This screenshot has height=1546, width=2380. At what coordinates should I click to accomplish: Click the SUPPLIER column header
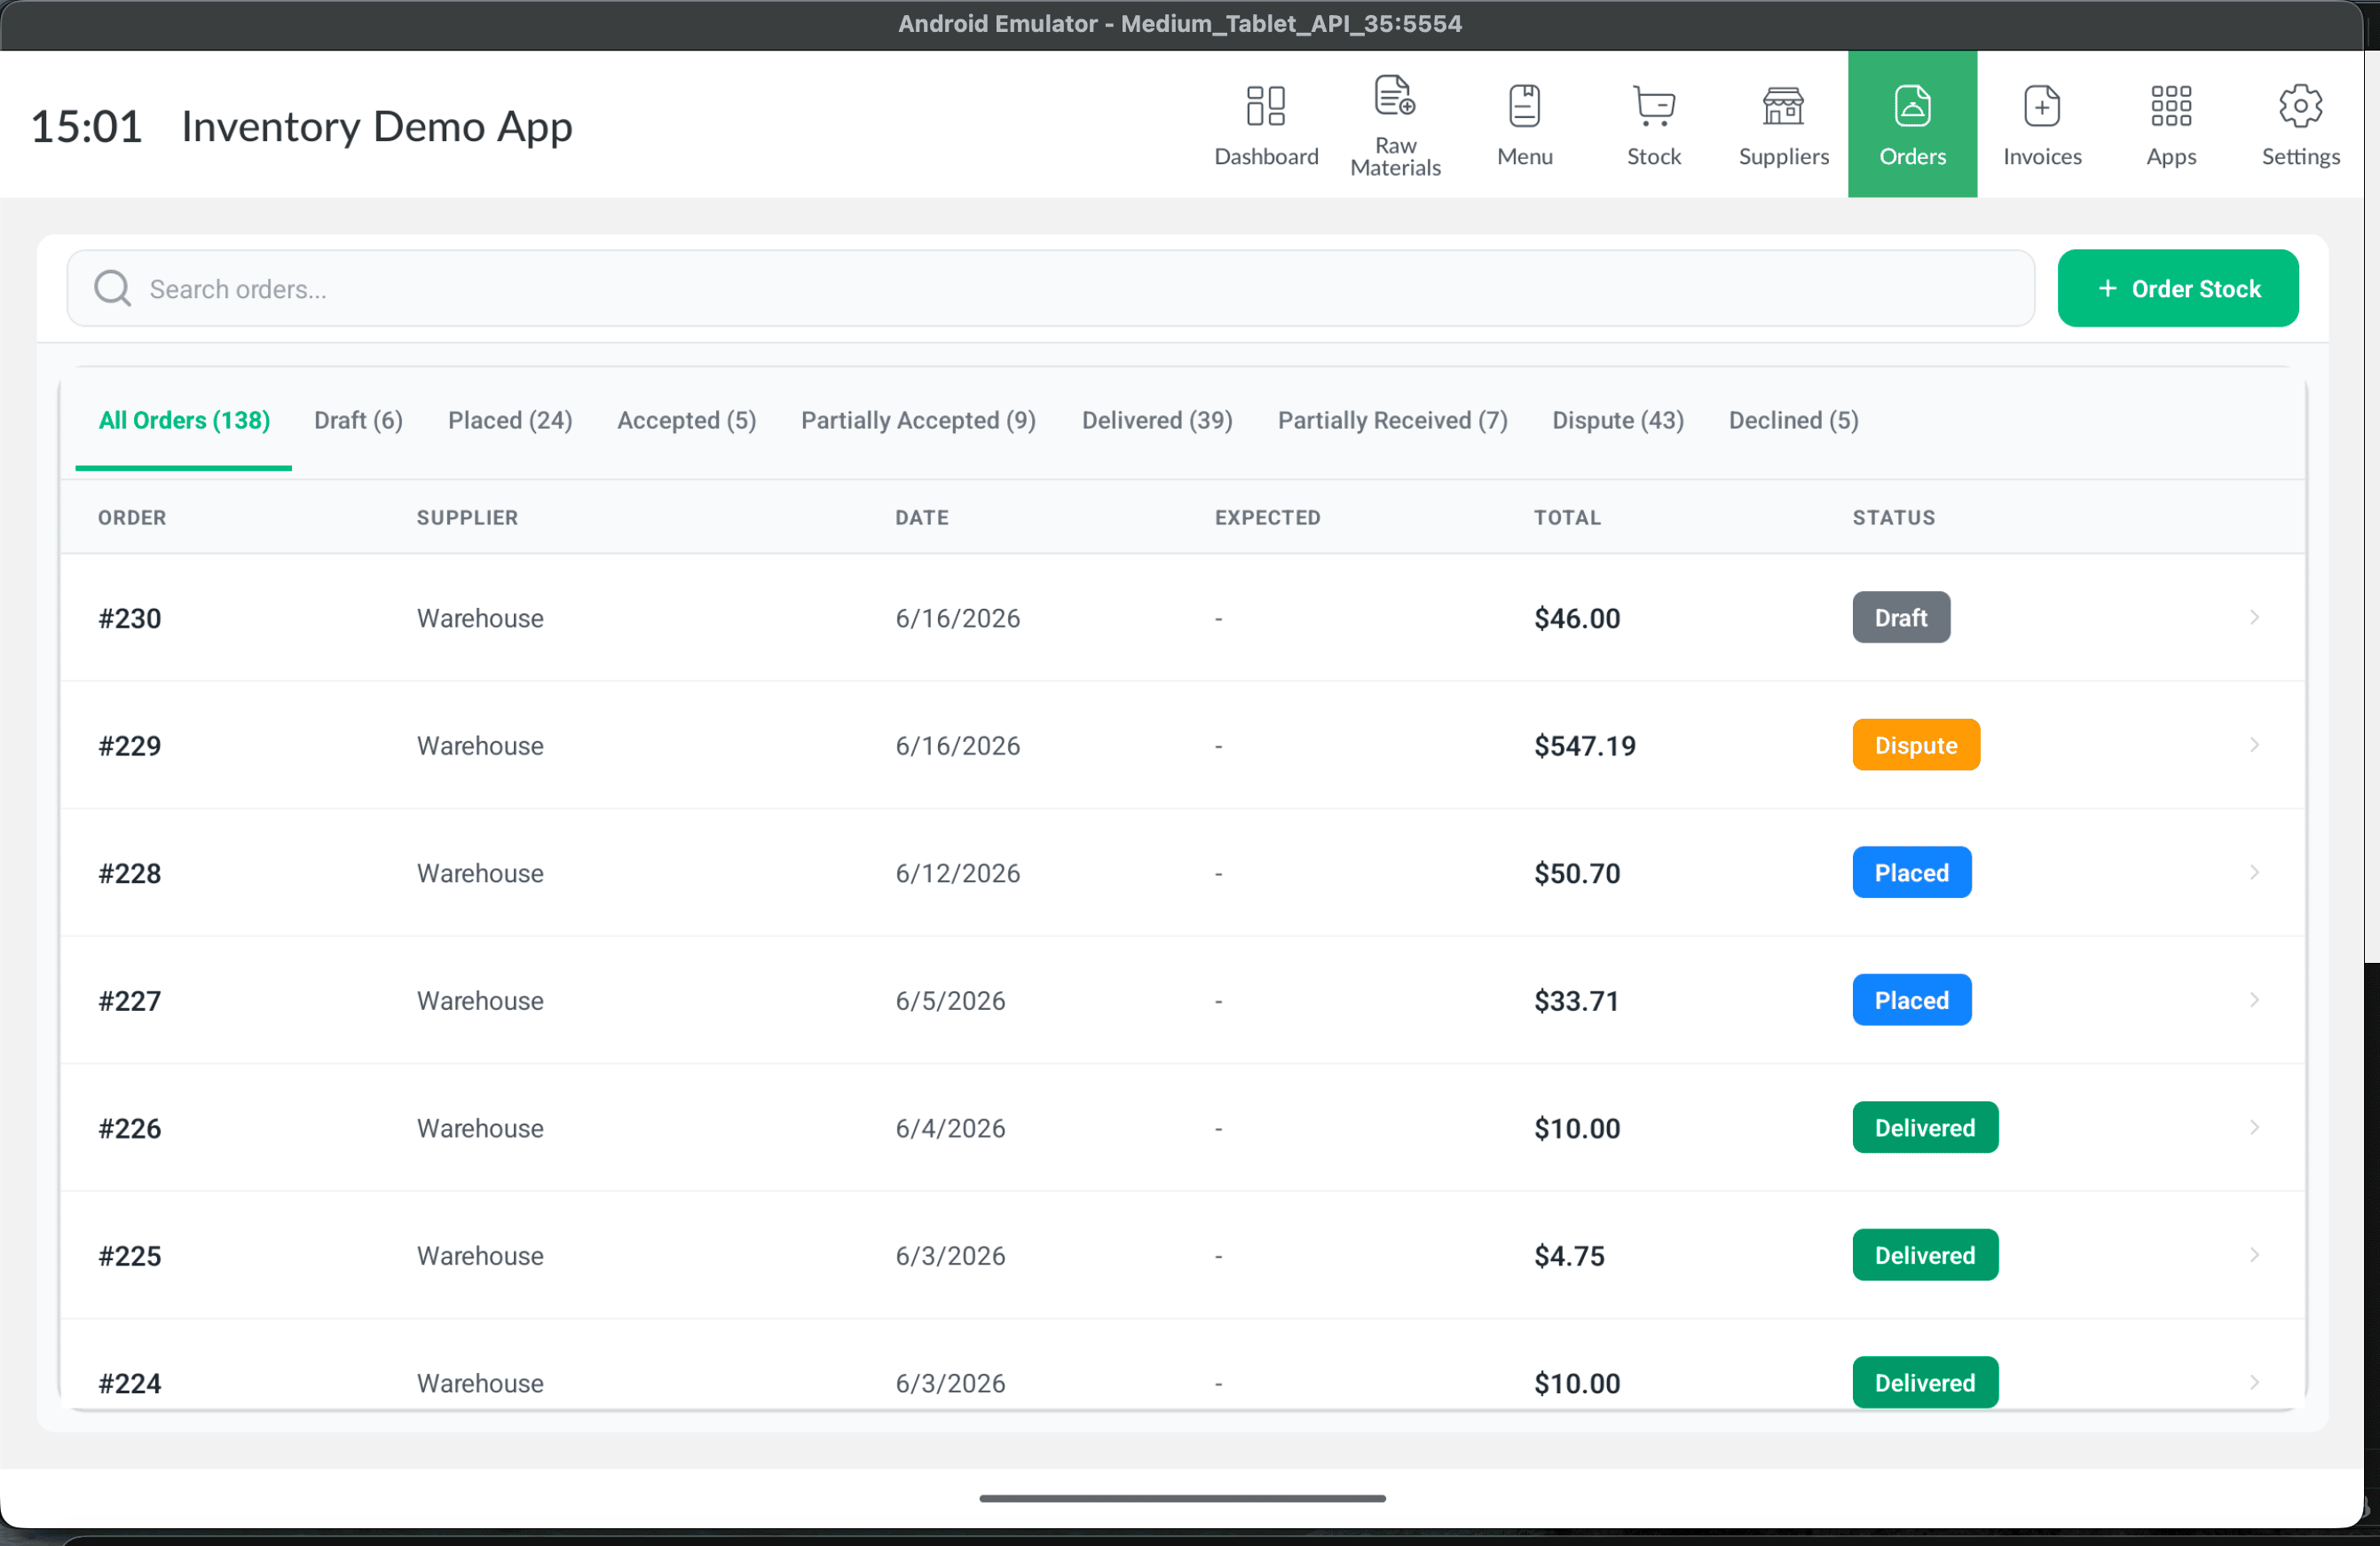coord(467,517)
